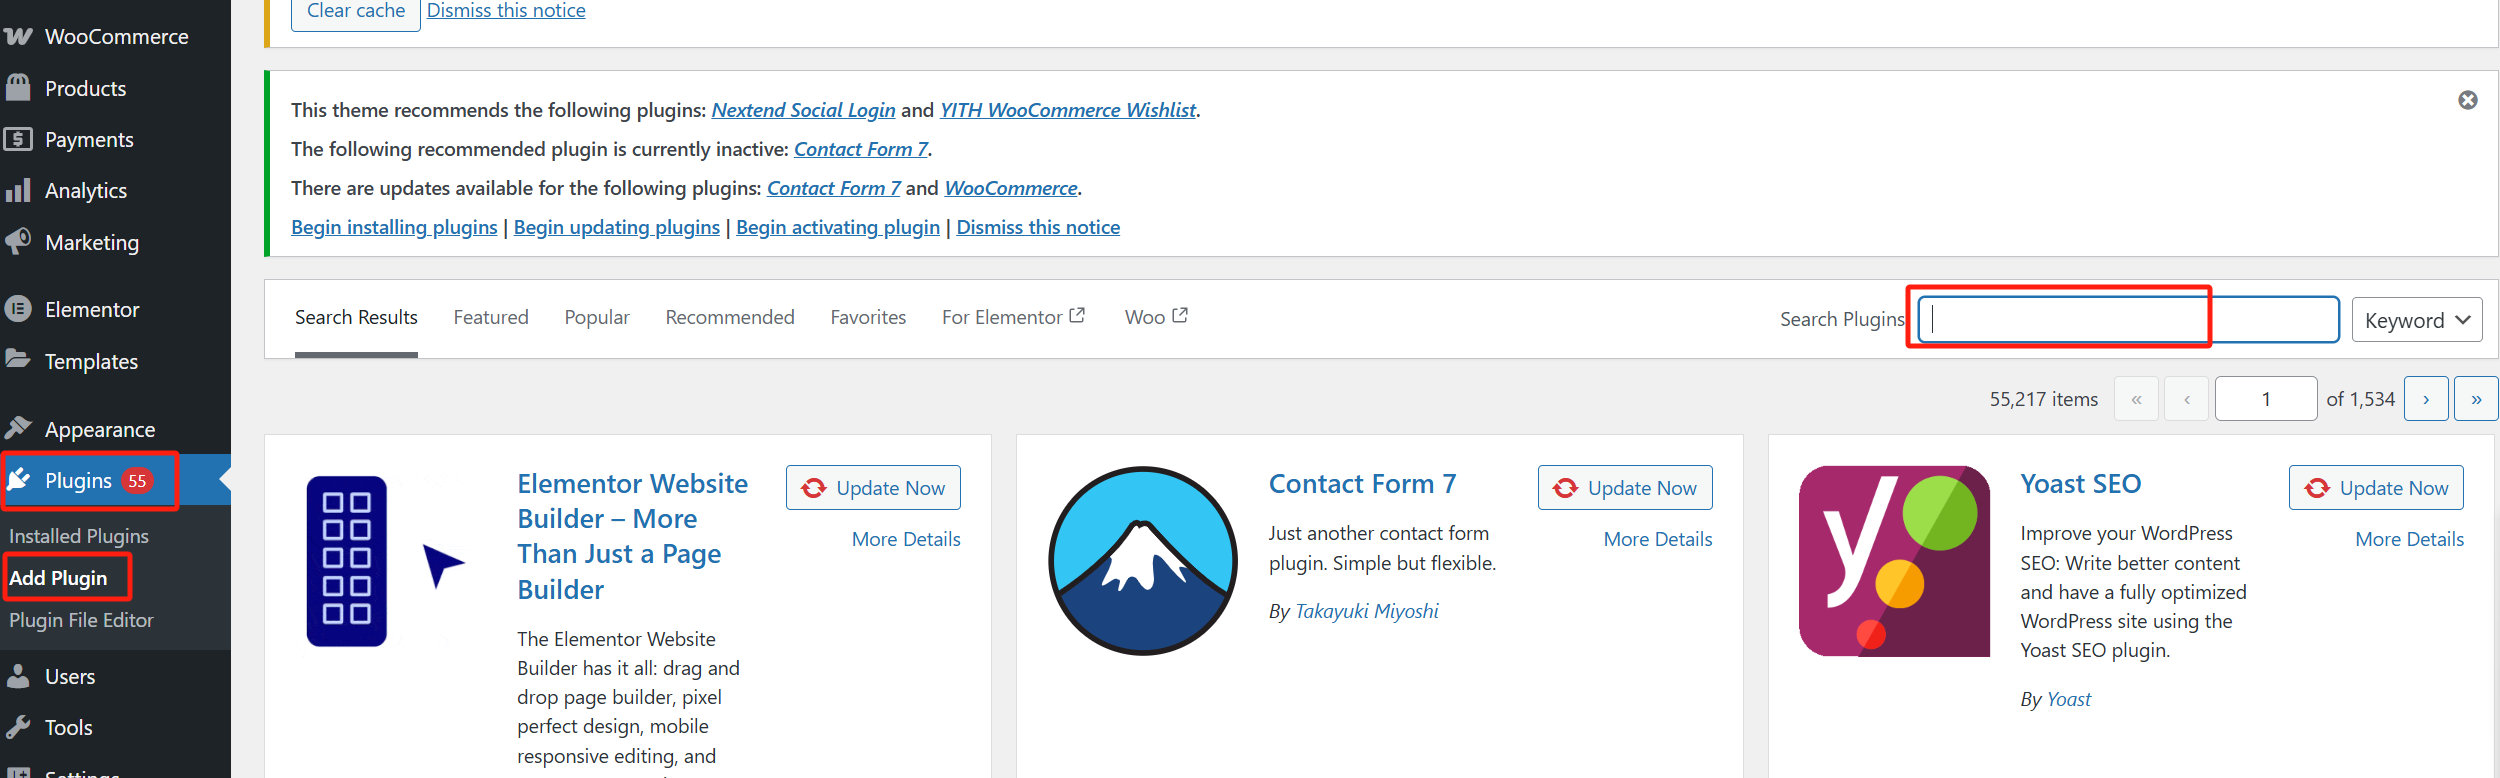The image size is (2500, 778).
Task: Click the Marketing megaphone icon
Action: [x=18, y=241]
